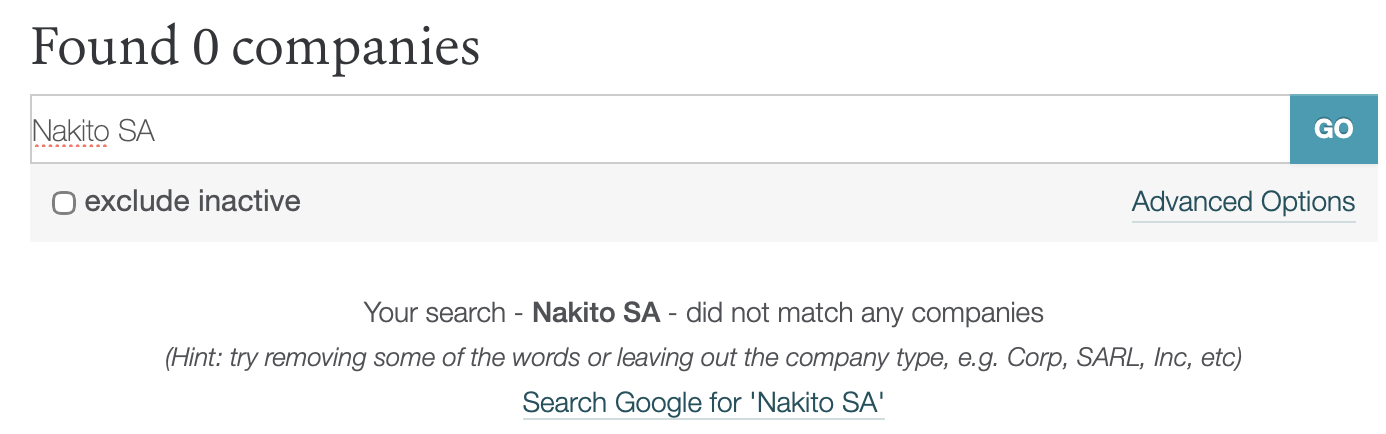
Task: Click the 'Your search' text in the message
Action: point(434,313)
